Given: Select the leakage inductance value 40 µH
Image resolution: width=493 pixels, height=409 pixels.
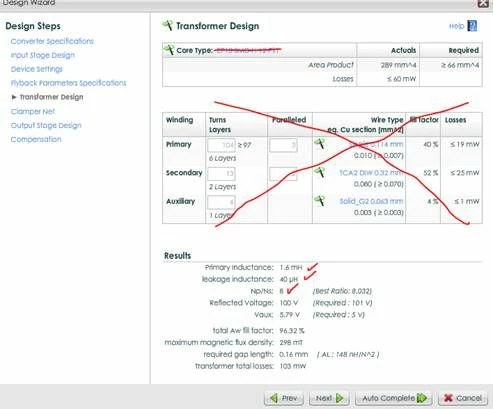Looking at the screenshot, I should pos(289,279).
